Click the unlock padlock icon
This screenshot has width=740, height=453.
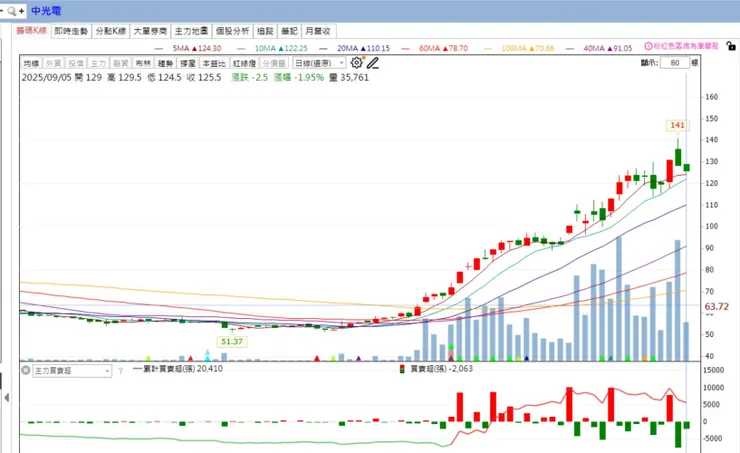coord(731,46)
